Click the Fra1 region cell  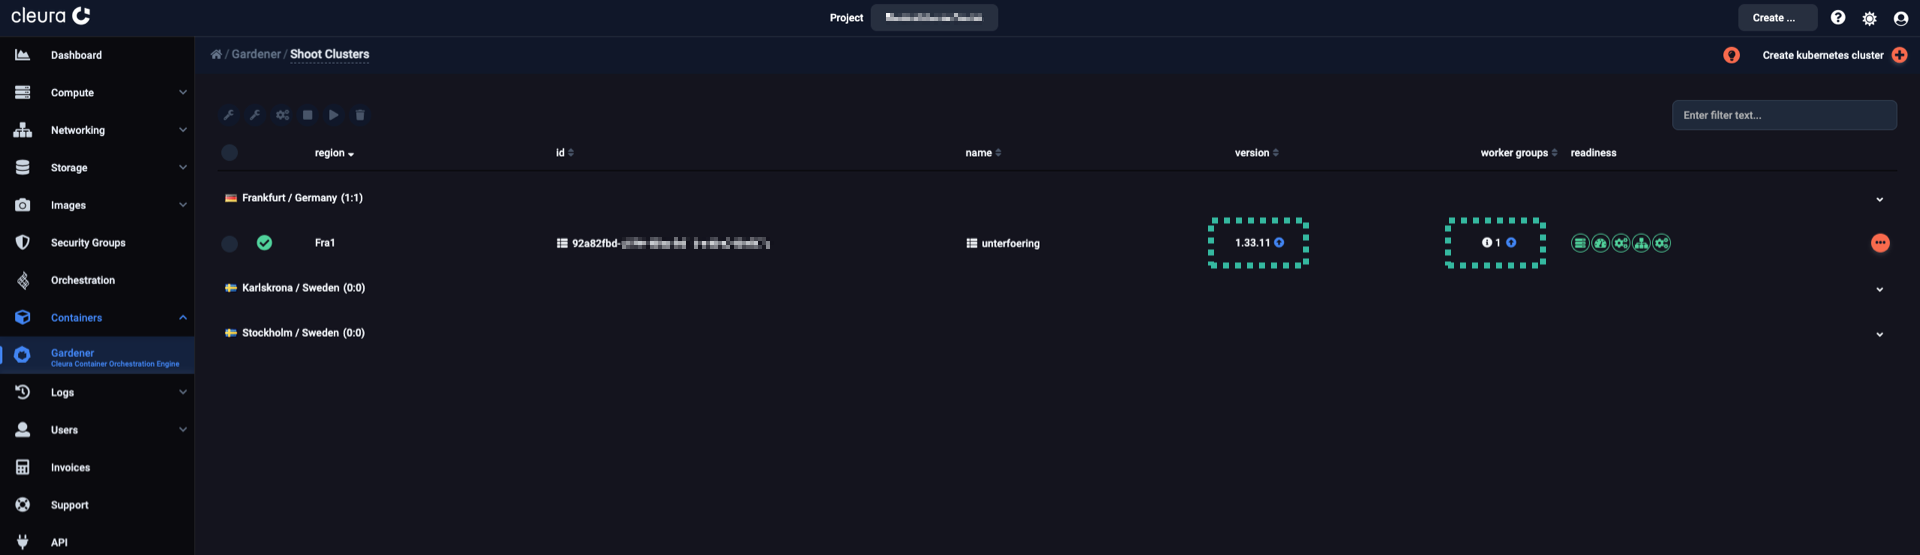[x=325, y=243]
